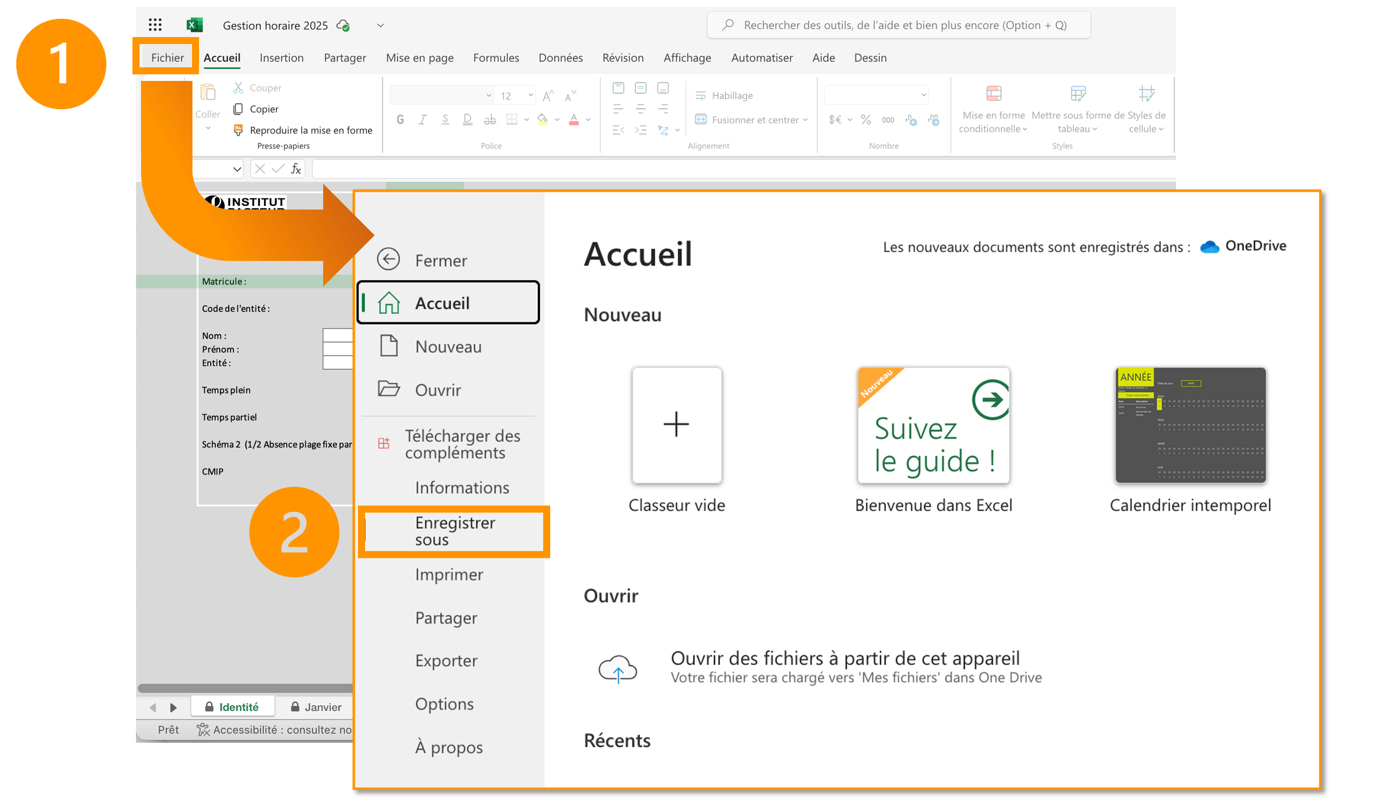Click Enregistrer sous in the file menu
1379x808 pixels.
click(454, 531)
